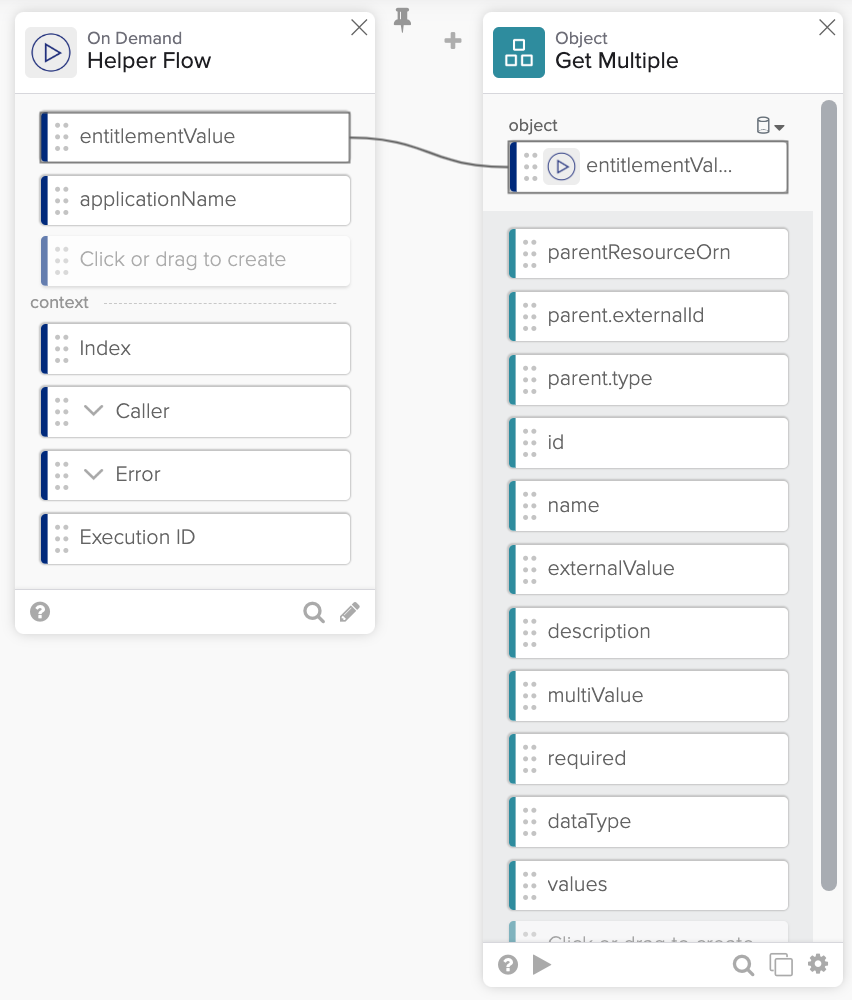The height and width of the screenshot is (1000, 852).
Task: Expand the Caller context field
Action: pyautogui.click(x=94, y=411)
